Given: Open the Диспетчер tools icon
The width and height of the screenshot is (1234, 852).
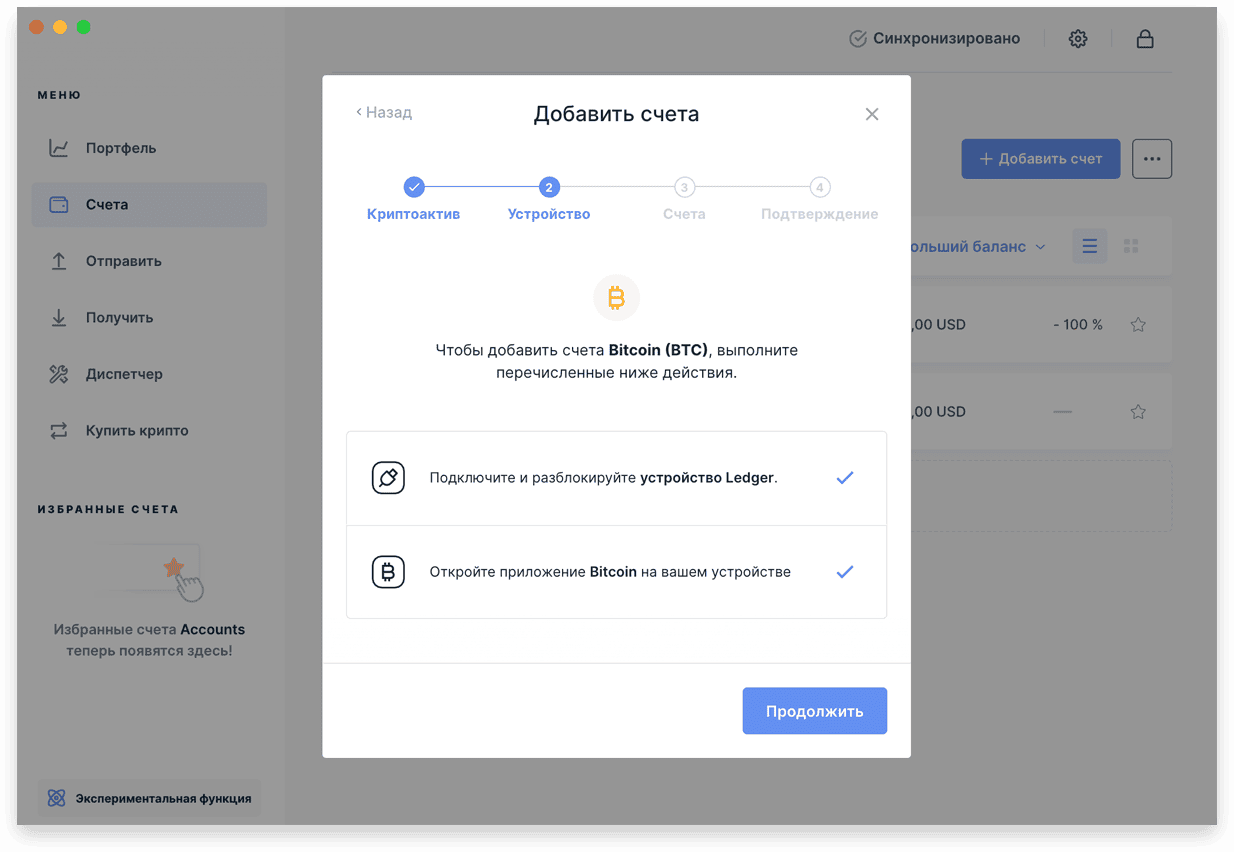Looking at the screenshot, I should coord(59,374).
